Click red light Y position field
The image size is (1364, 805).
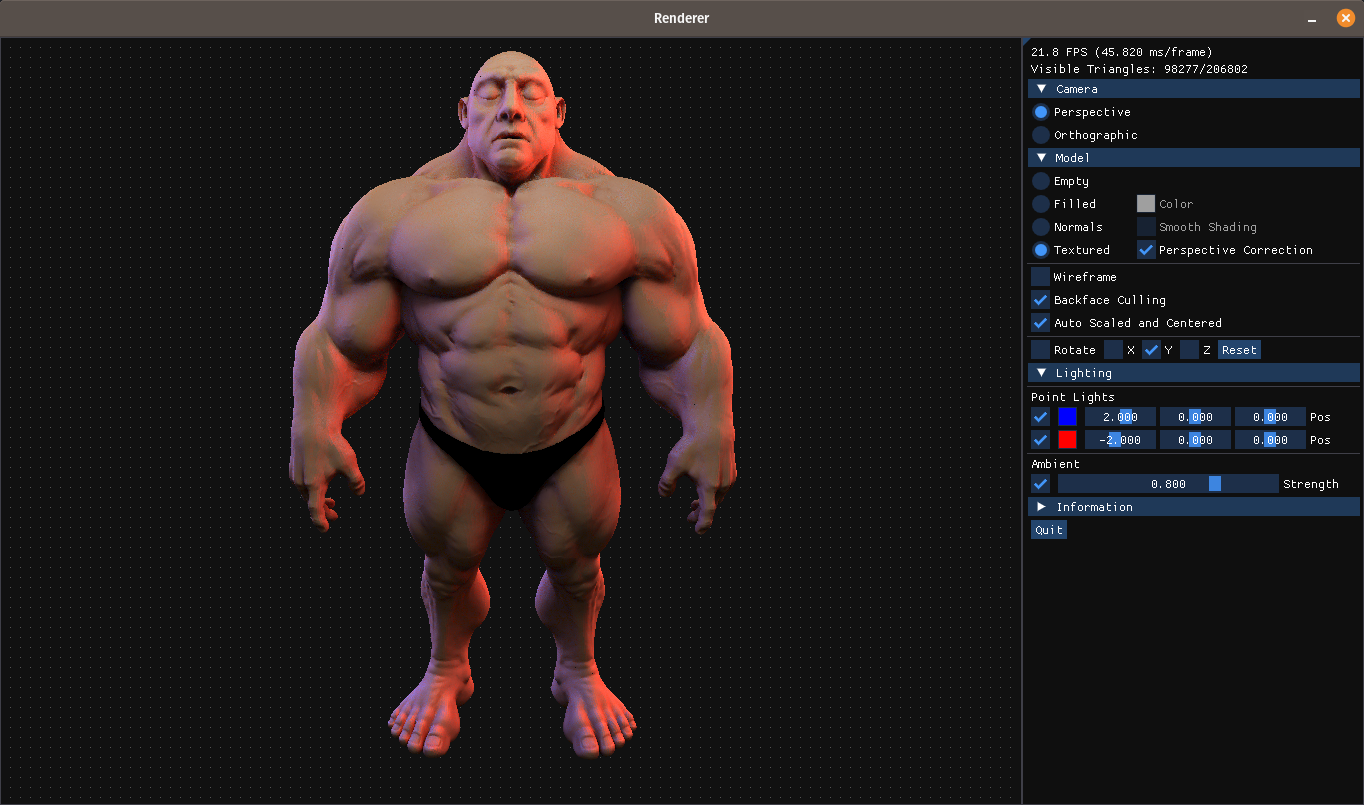pos(1195,440)
